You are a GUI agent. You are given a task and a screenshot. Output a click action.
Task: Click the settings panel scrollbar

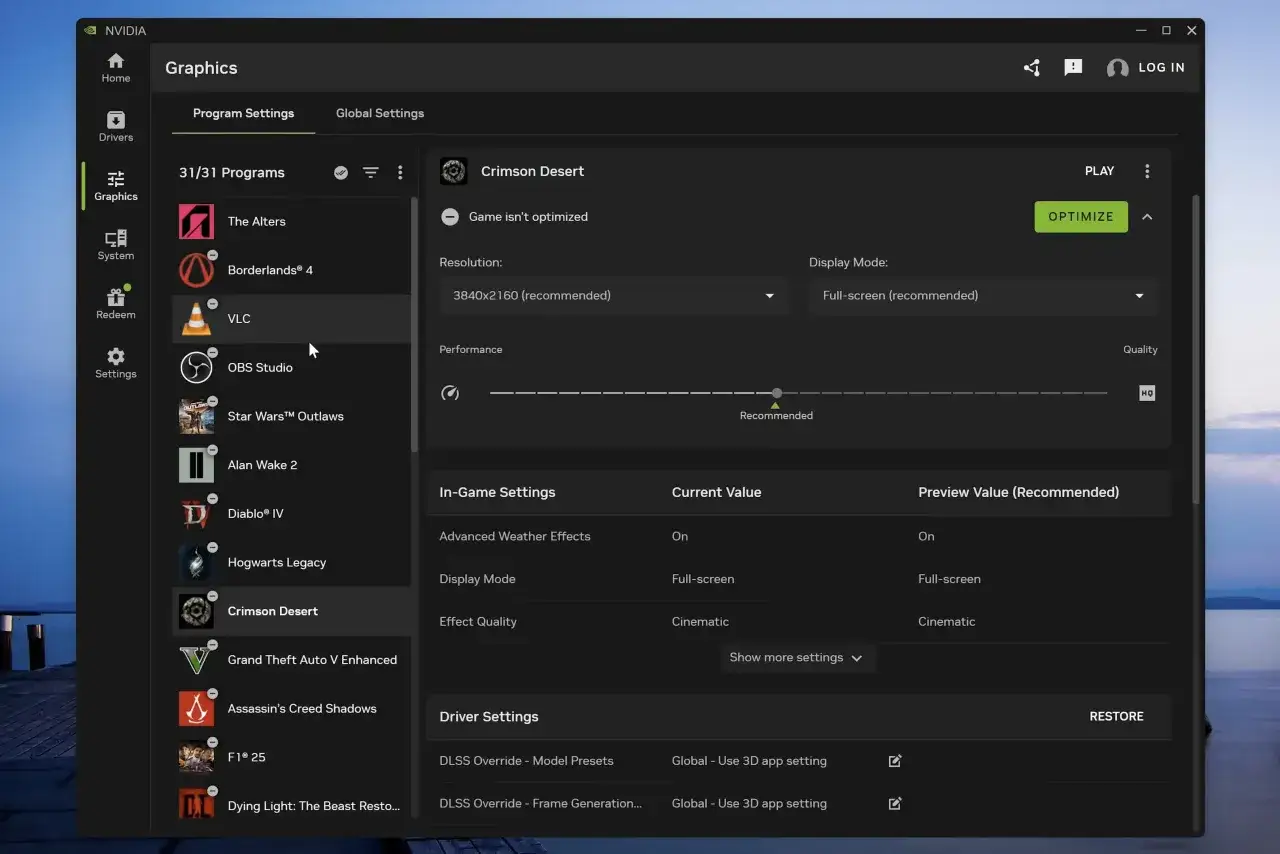(x=1195, y=350)
